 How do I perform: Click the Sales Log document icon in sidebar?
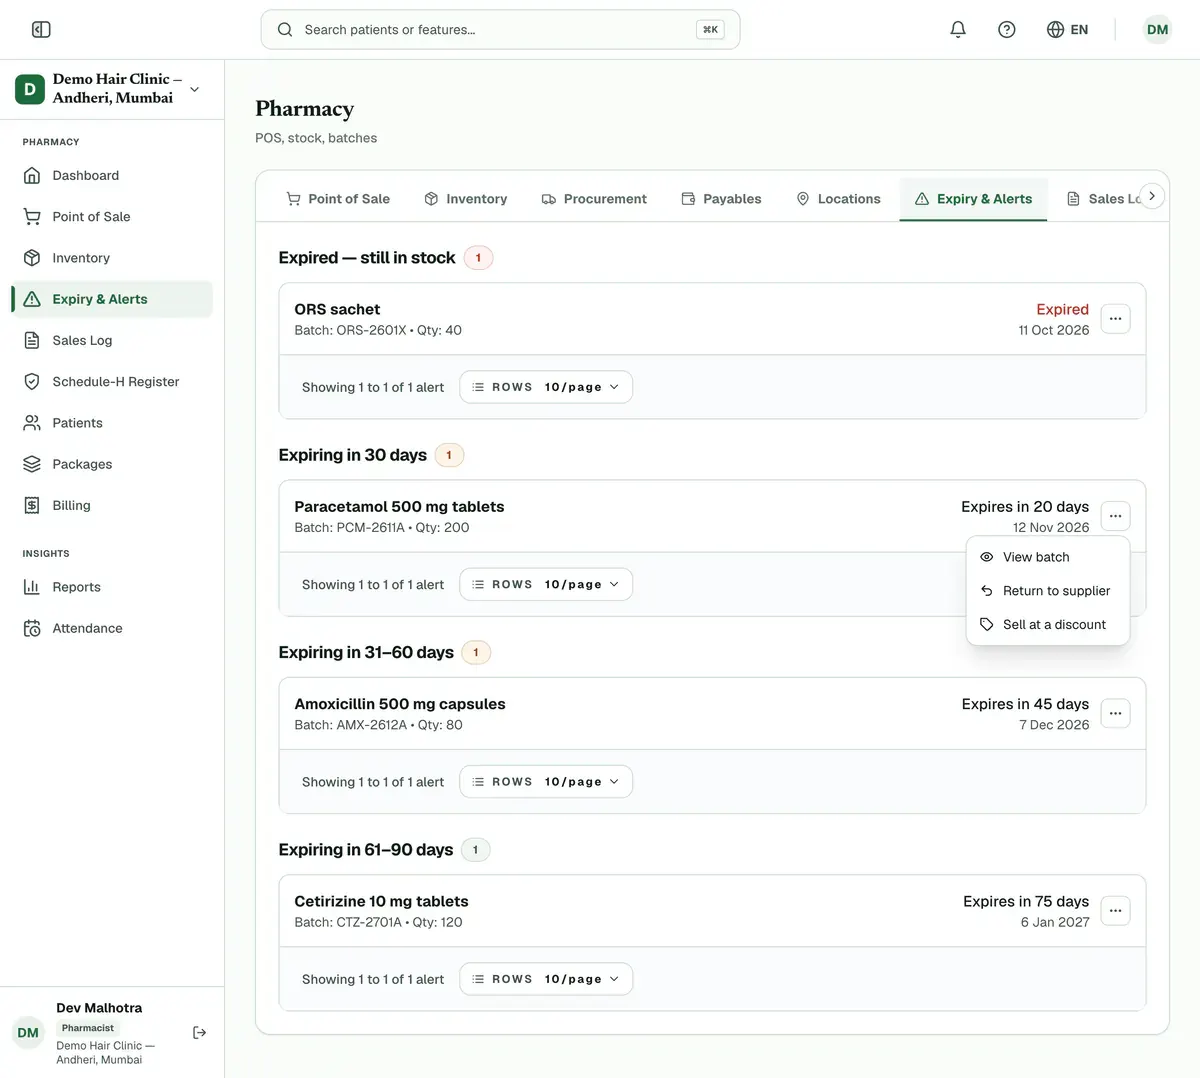tap(32, 341)
